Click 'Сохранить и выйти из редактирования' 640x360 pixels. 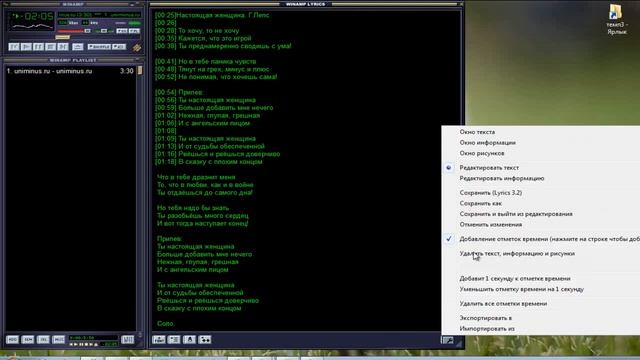(516, 214)
